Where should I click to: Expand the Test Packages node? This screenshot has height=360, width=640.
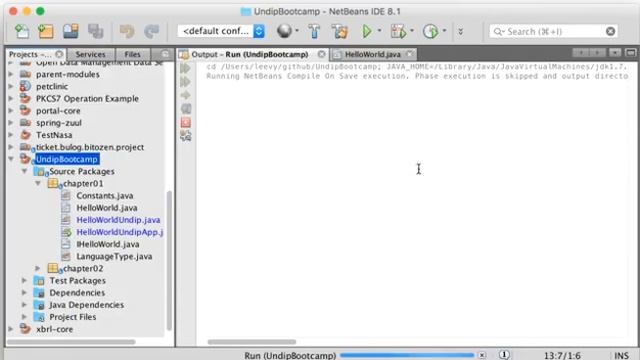tap(24, 281)
